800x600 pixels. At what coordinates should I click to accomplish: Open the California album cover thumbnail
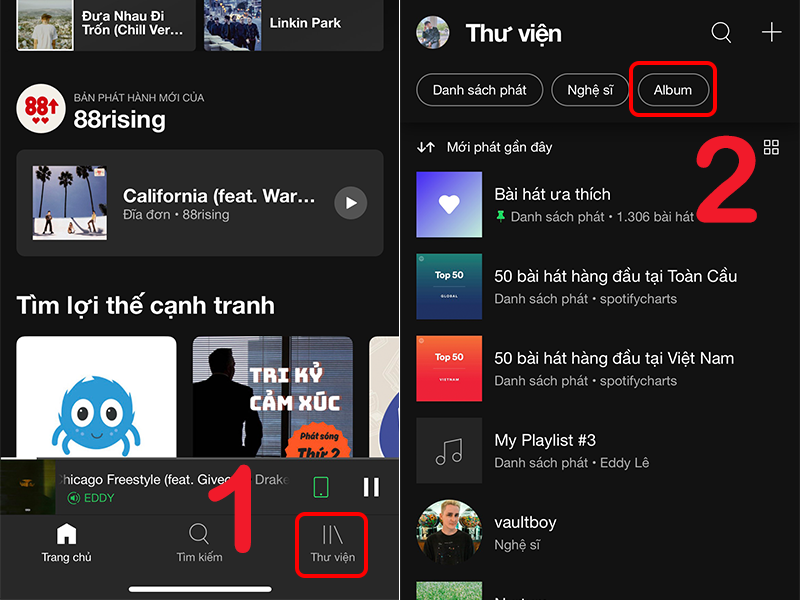(70, 203)
